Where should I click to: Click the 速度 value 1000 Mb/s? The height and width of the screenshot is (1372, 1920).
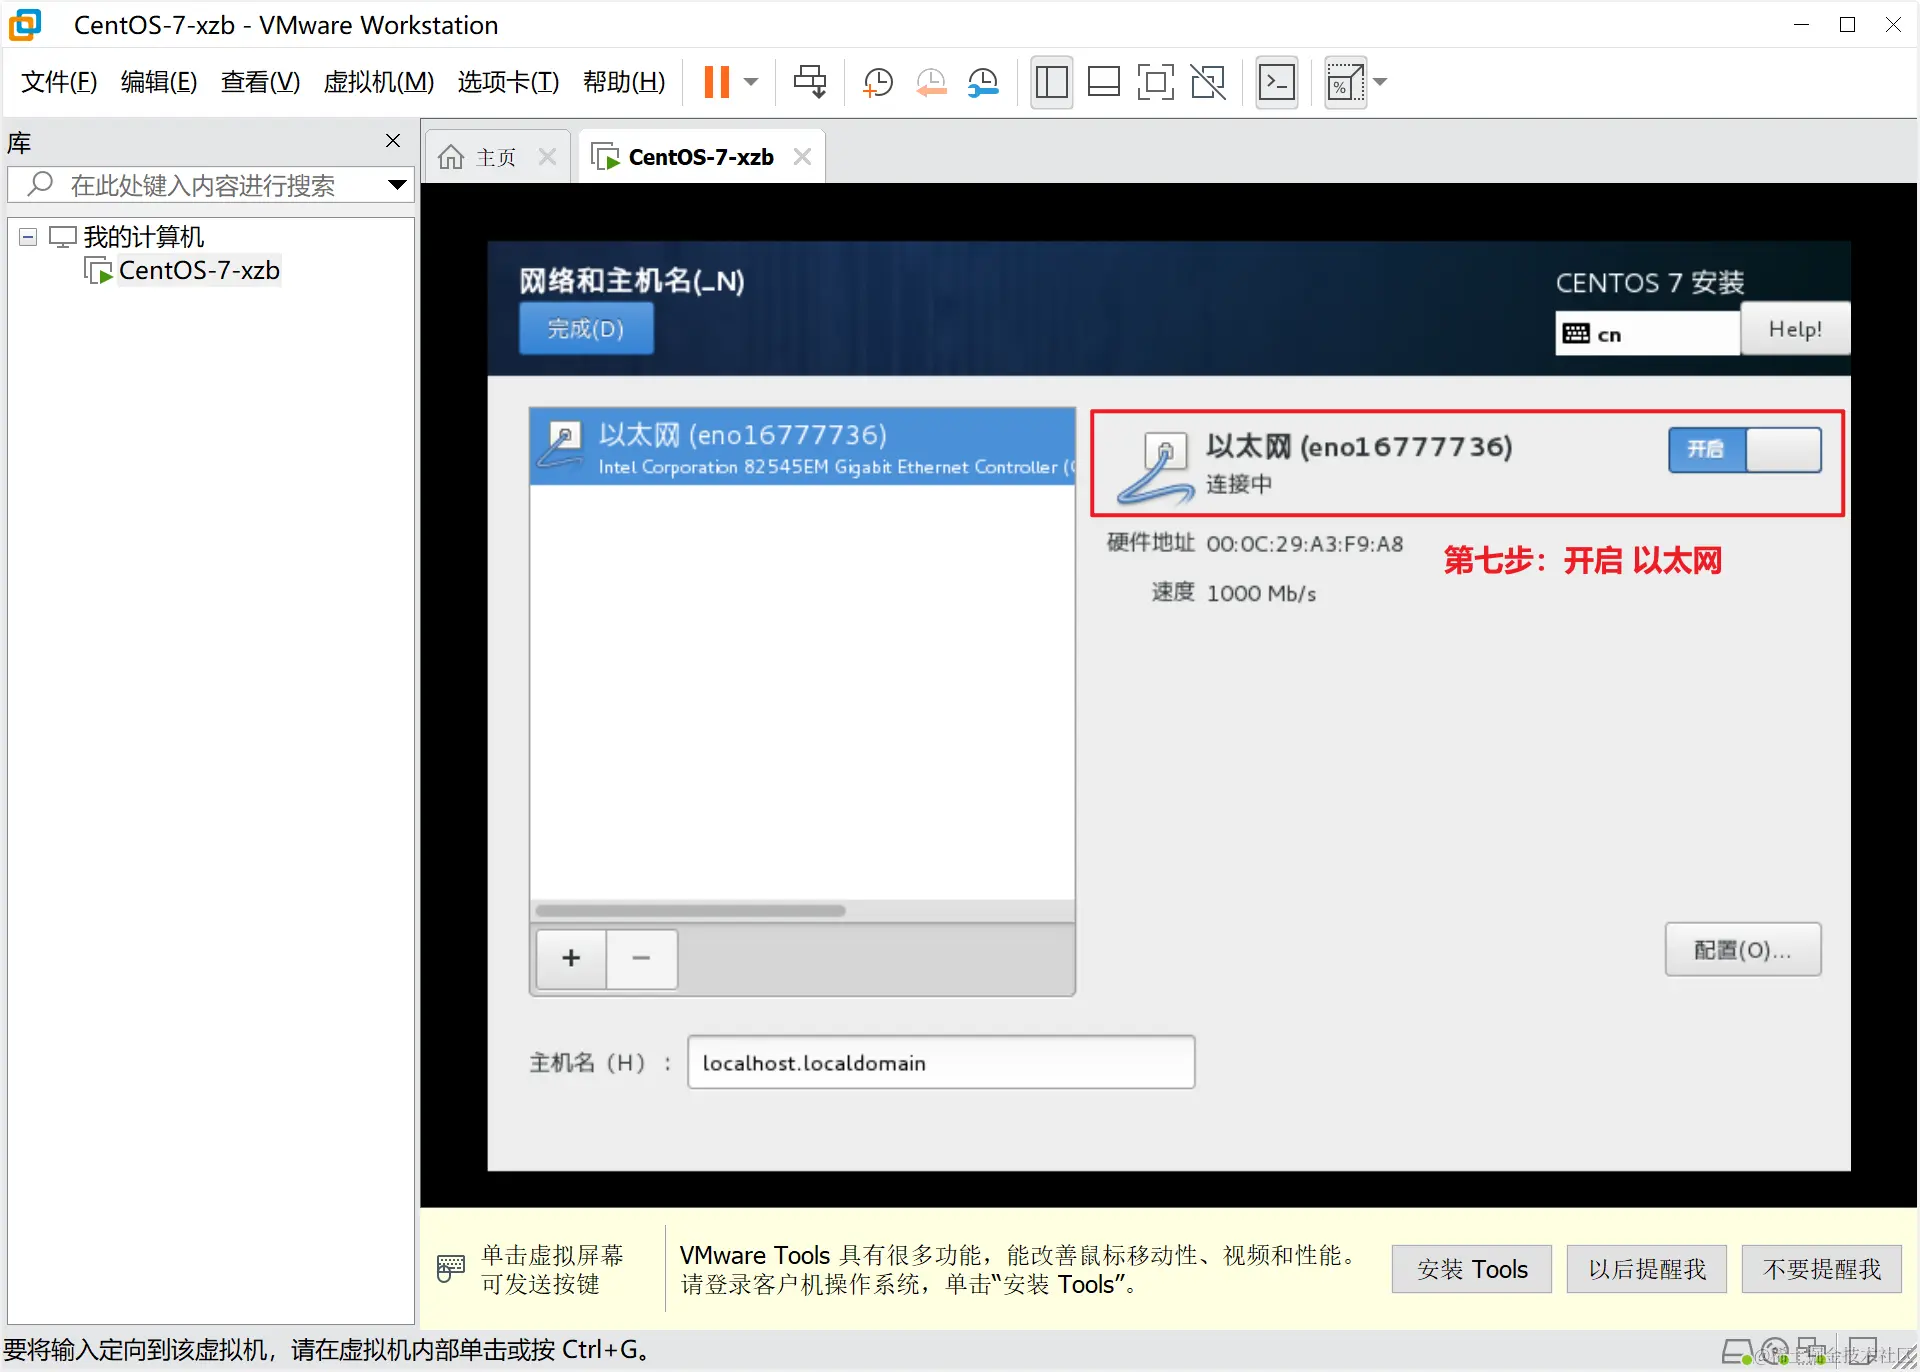tap(1261, 593)
